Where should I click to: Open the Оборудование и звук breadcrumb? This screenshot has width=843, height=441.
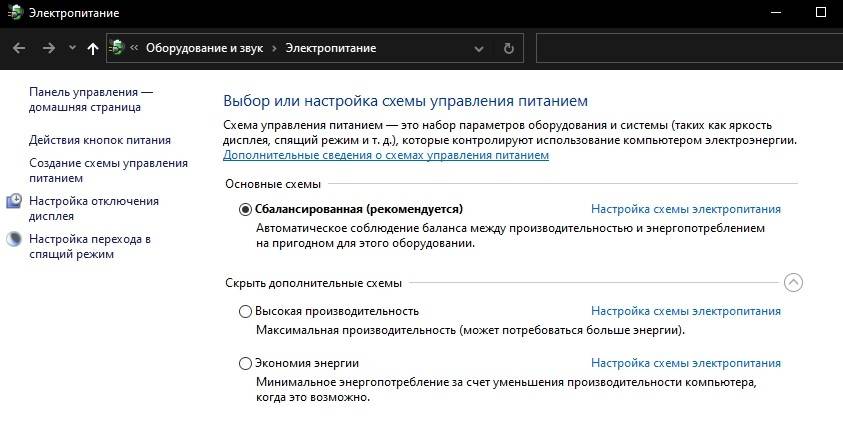point(206,48)
